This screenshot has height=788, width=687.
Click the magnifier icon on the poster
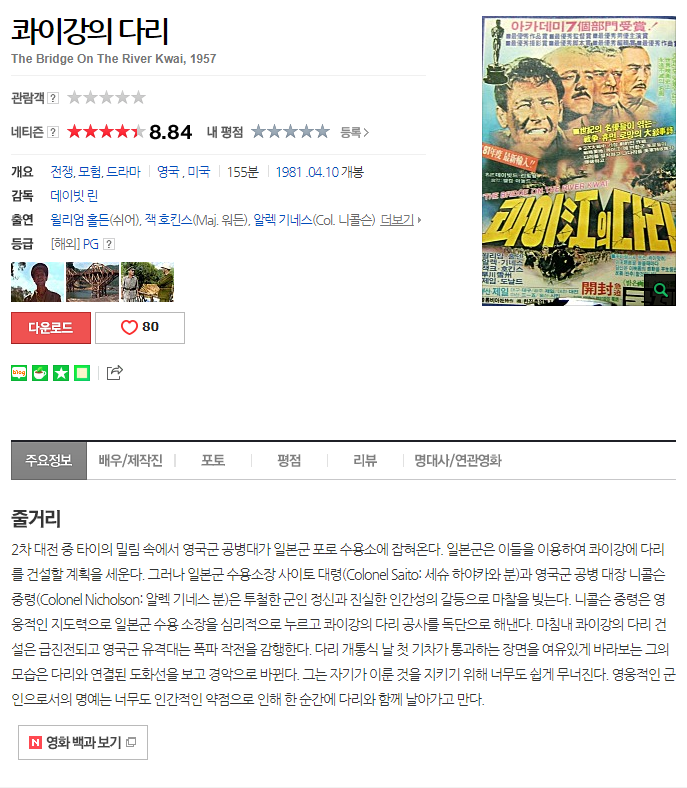coord(660,290)
